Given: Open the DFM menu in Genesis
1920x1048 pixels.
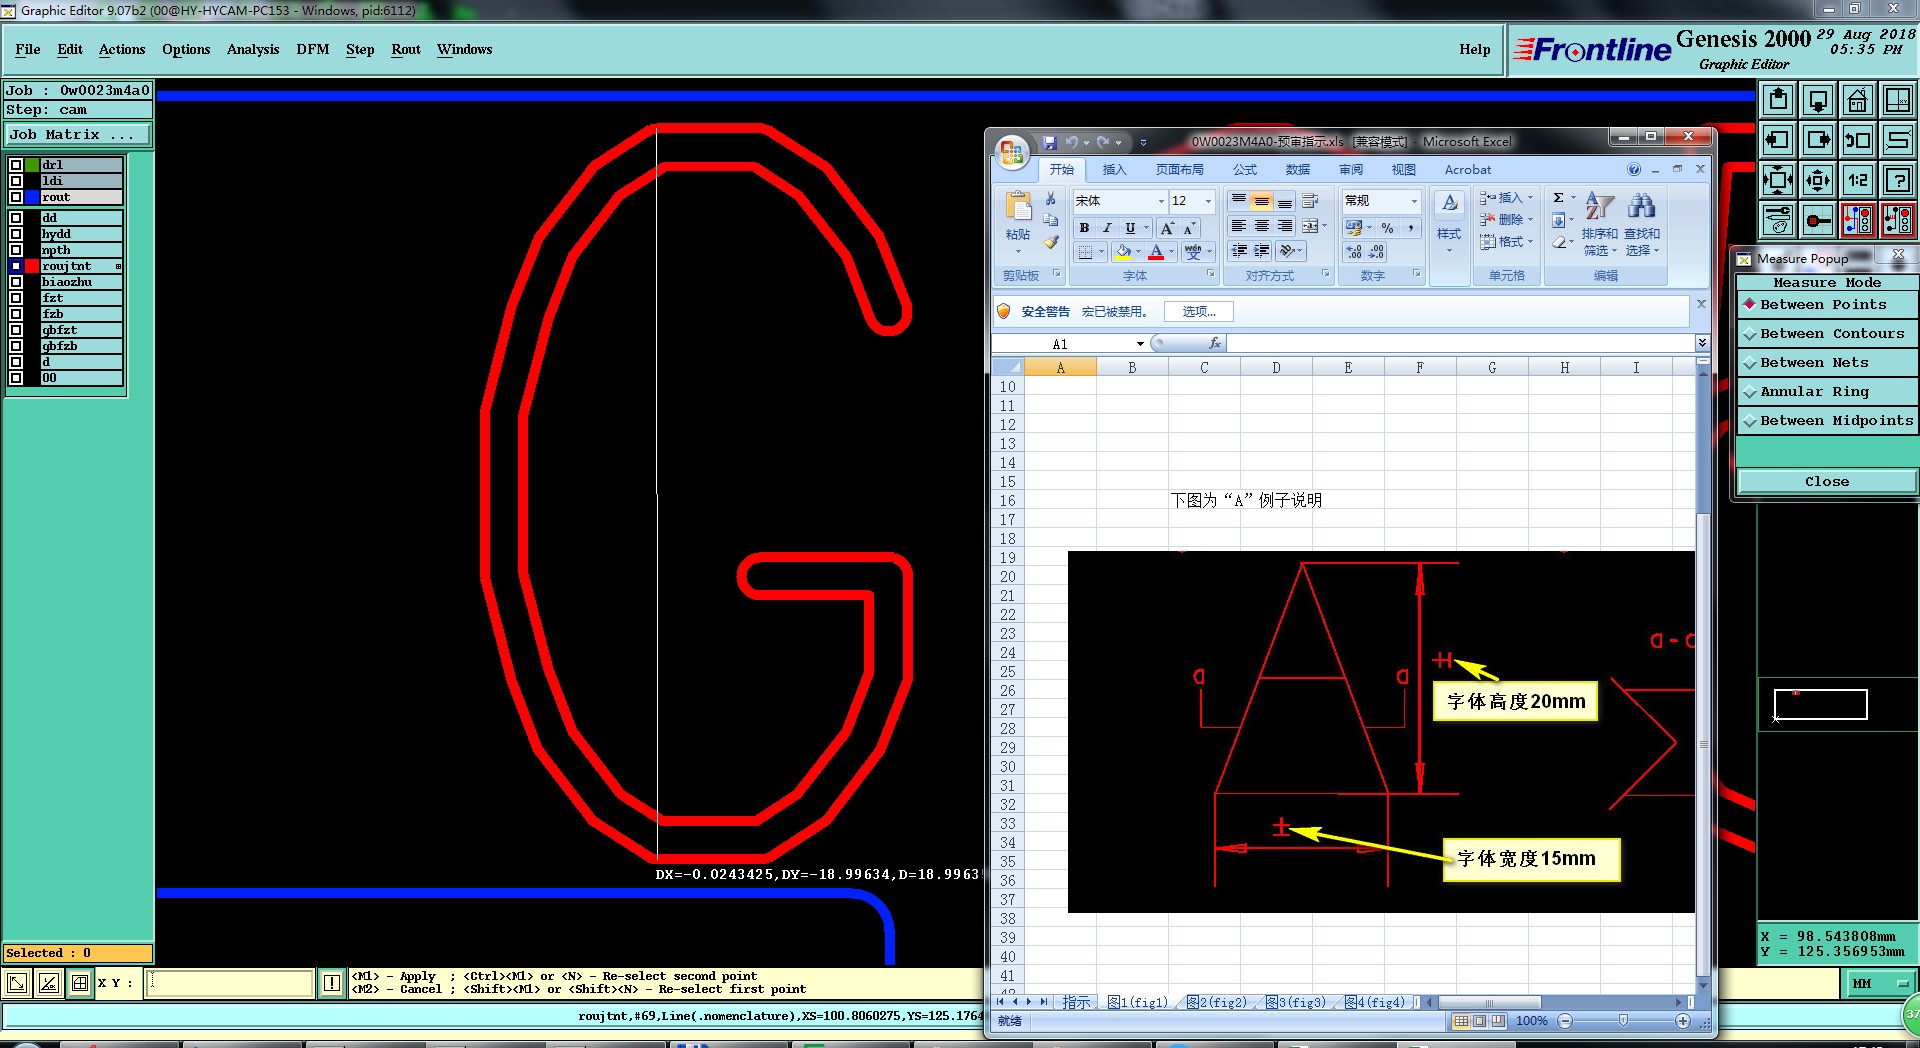Looking at the screenshot, I should (x=313, y=49).
